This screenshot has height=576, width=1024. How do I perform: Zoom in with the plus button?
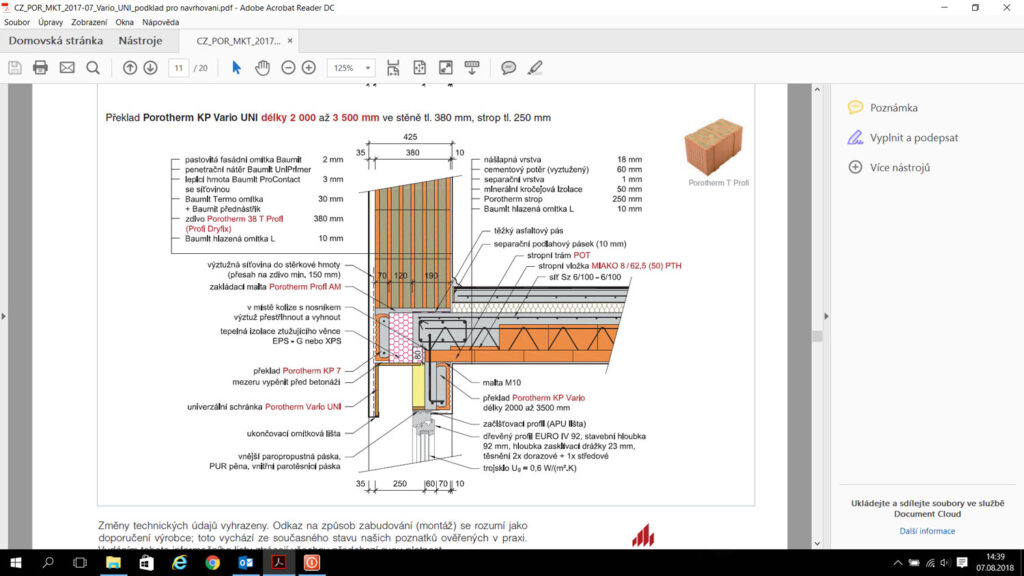tap(309, 68)
